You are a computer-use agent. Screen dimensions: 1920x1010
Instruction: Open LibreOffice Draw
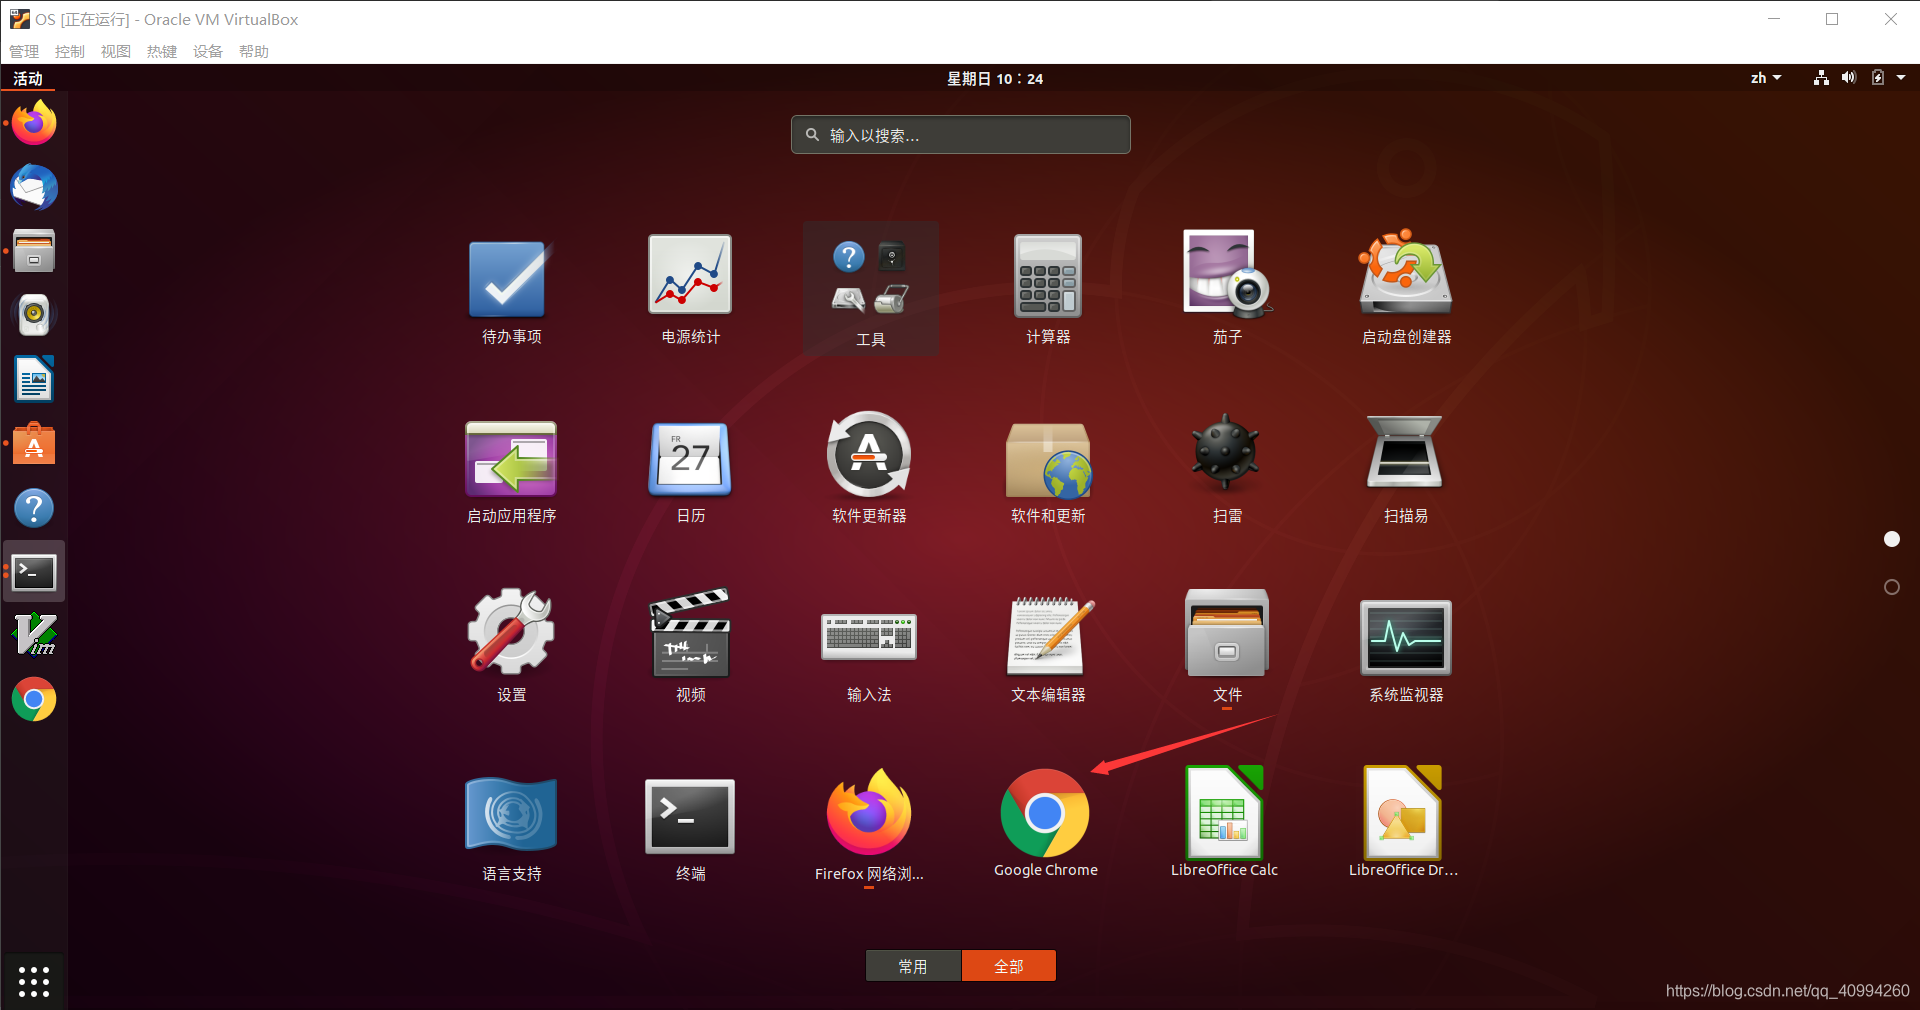click(1403, 822)
